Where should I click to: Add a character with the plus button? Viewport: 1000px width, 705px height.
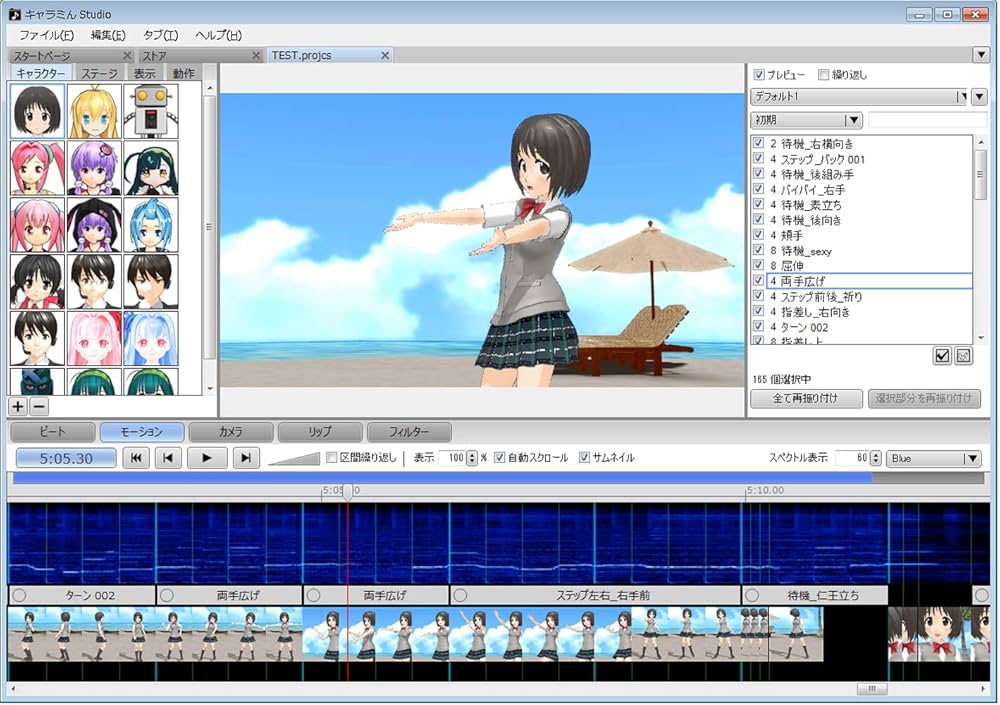[x=18, y=406]
